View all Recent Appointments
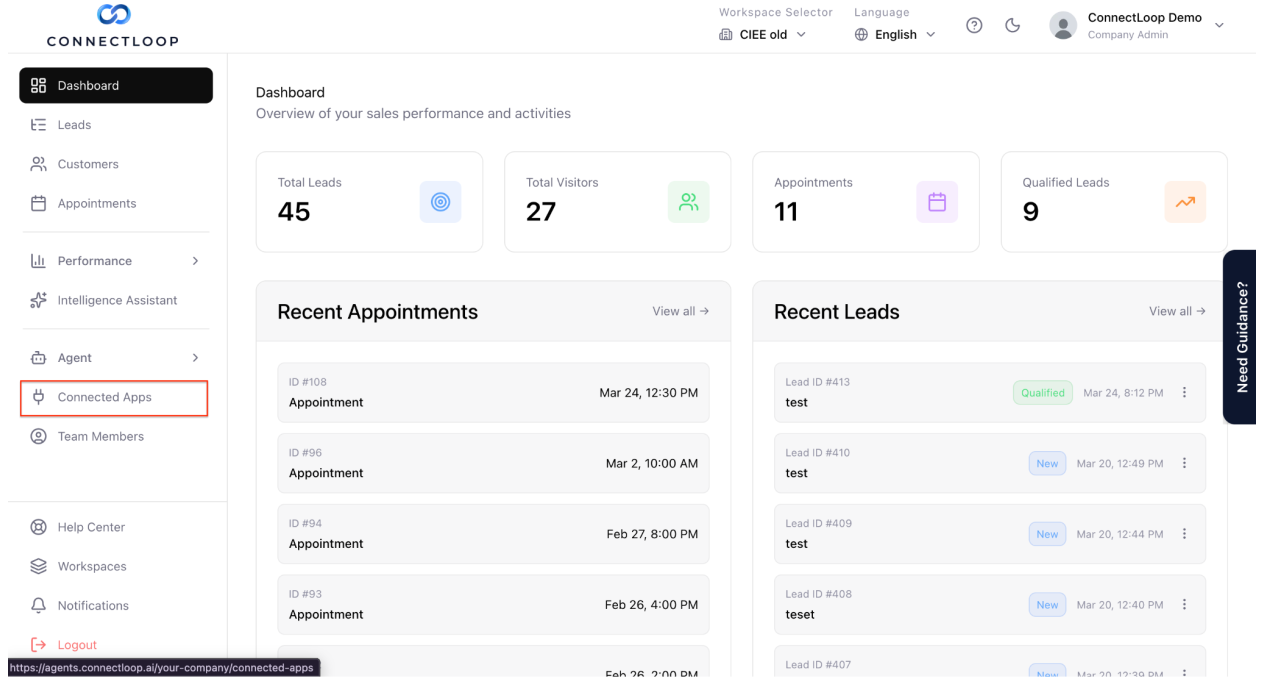The image size is (1262, 699). tap(681, 311)
